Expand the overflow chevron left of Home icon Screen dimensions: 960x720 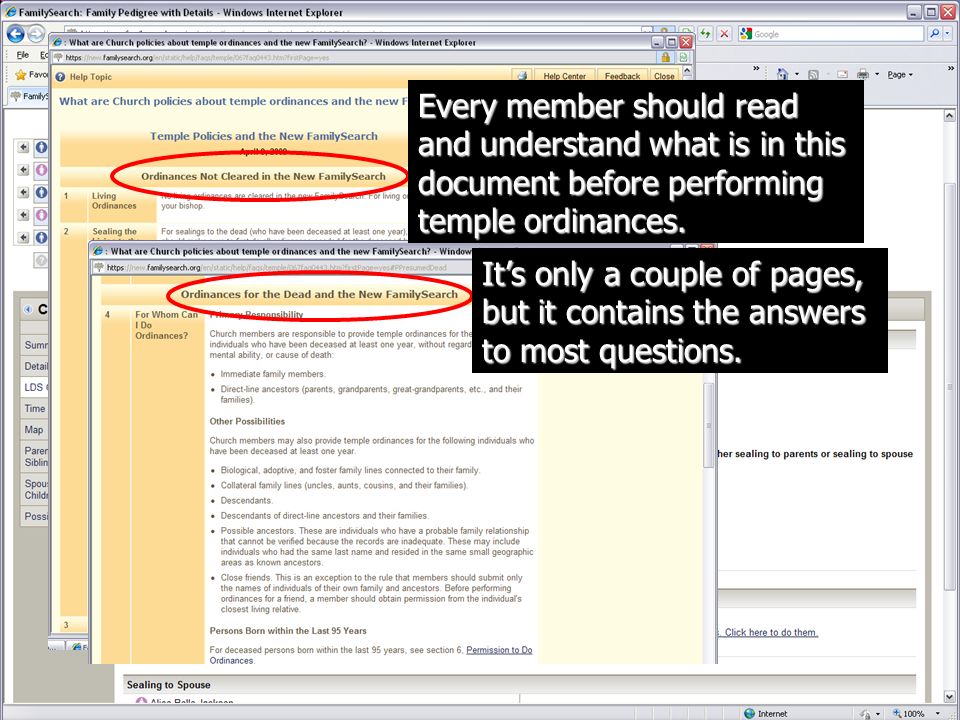756,68
